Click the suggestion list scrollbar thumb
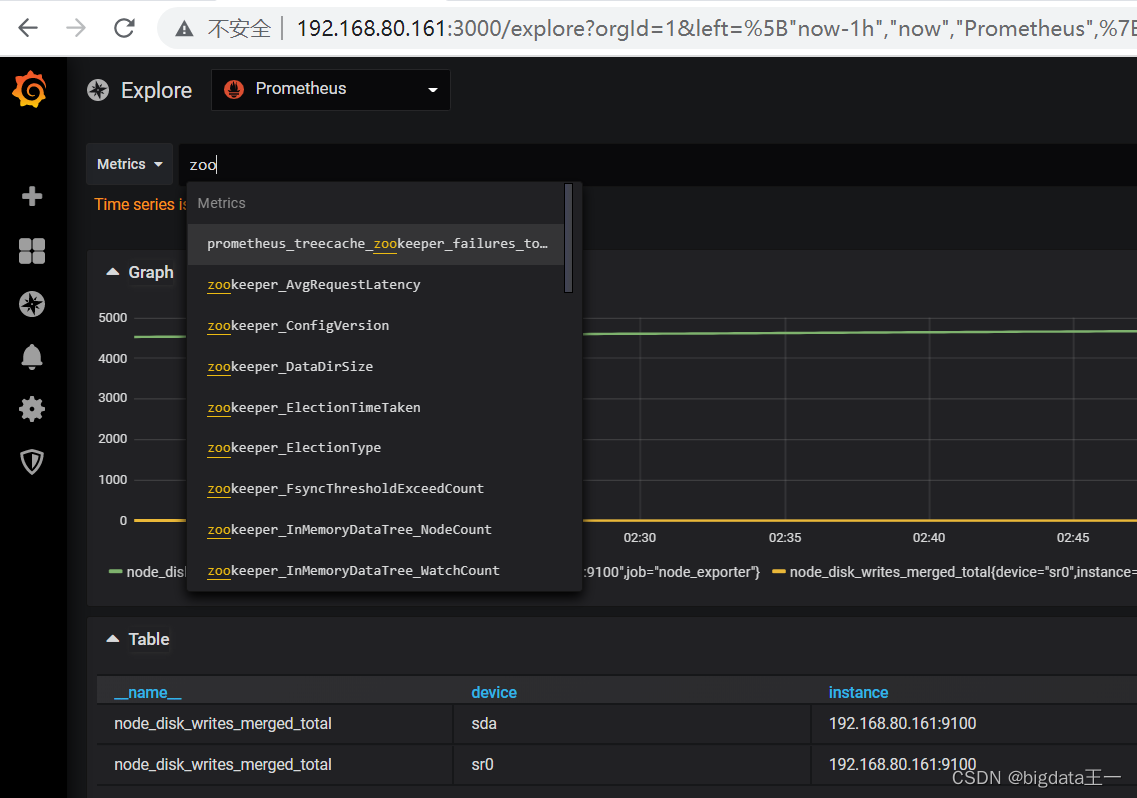Screen dimensions: 1137x798 pos(568,238)
